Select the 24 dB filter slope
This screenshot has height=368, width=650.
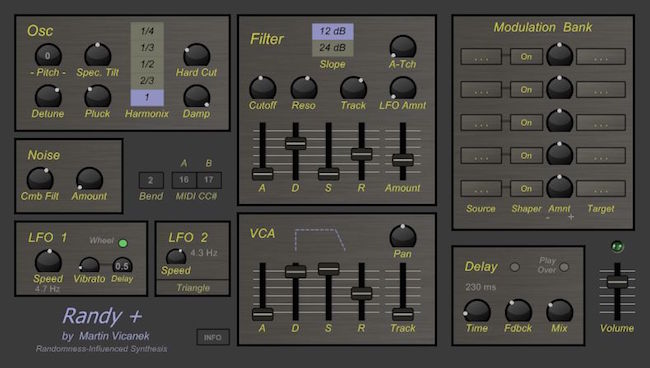coord(332,48)
